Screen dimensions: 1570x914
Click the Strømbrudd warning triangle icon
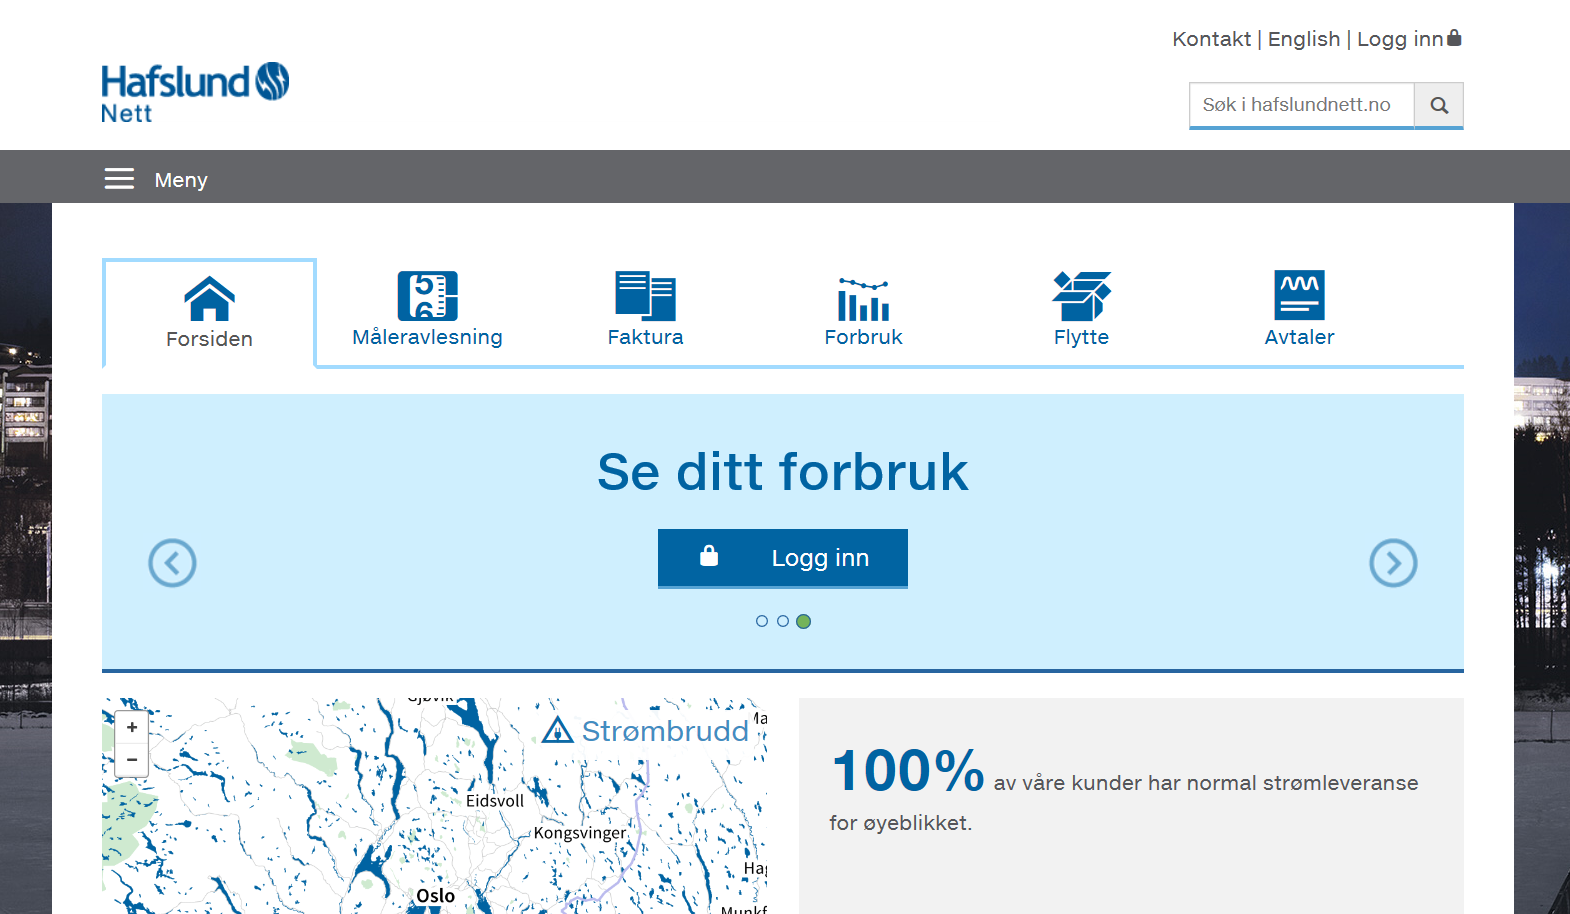pos(557,731)
